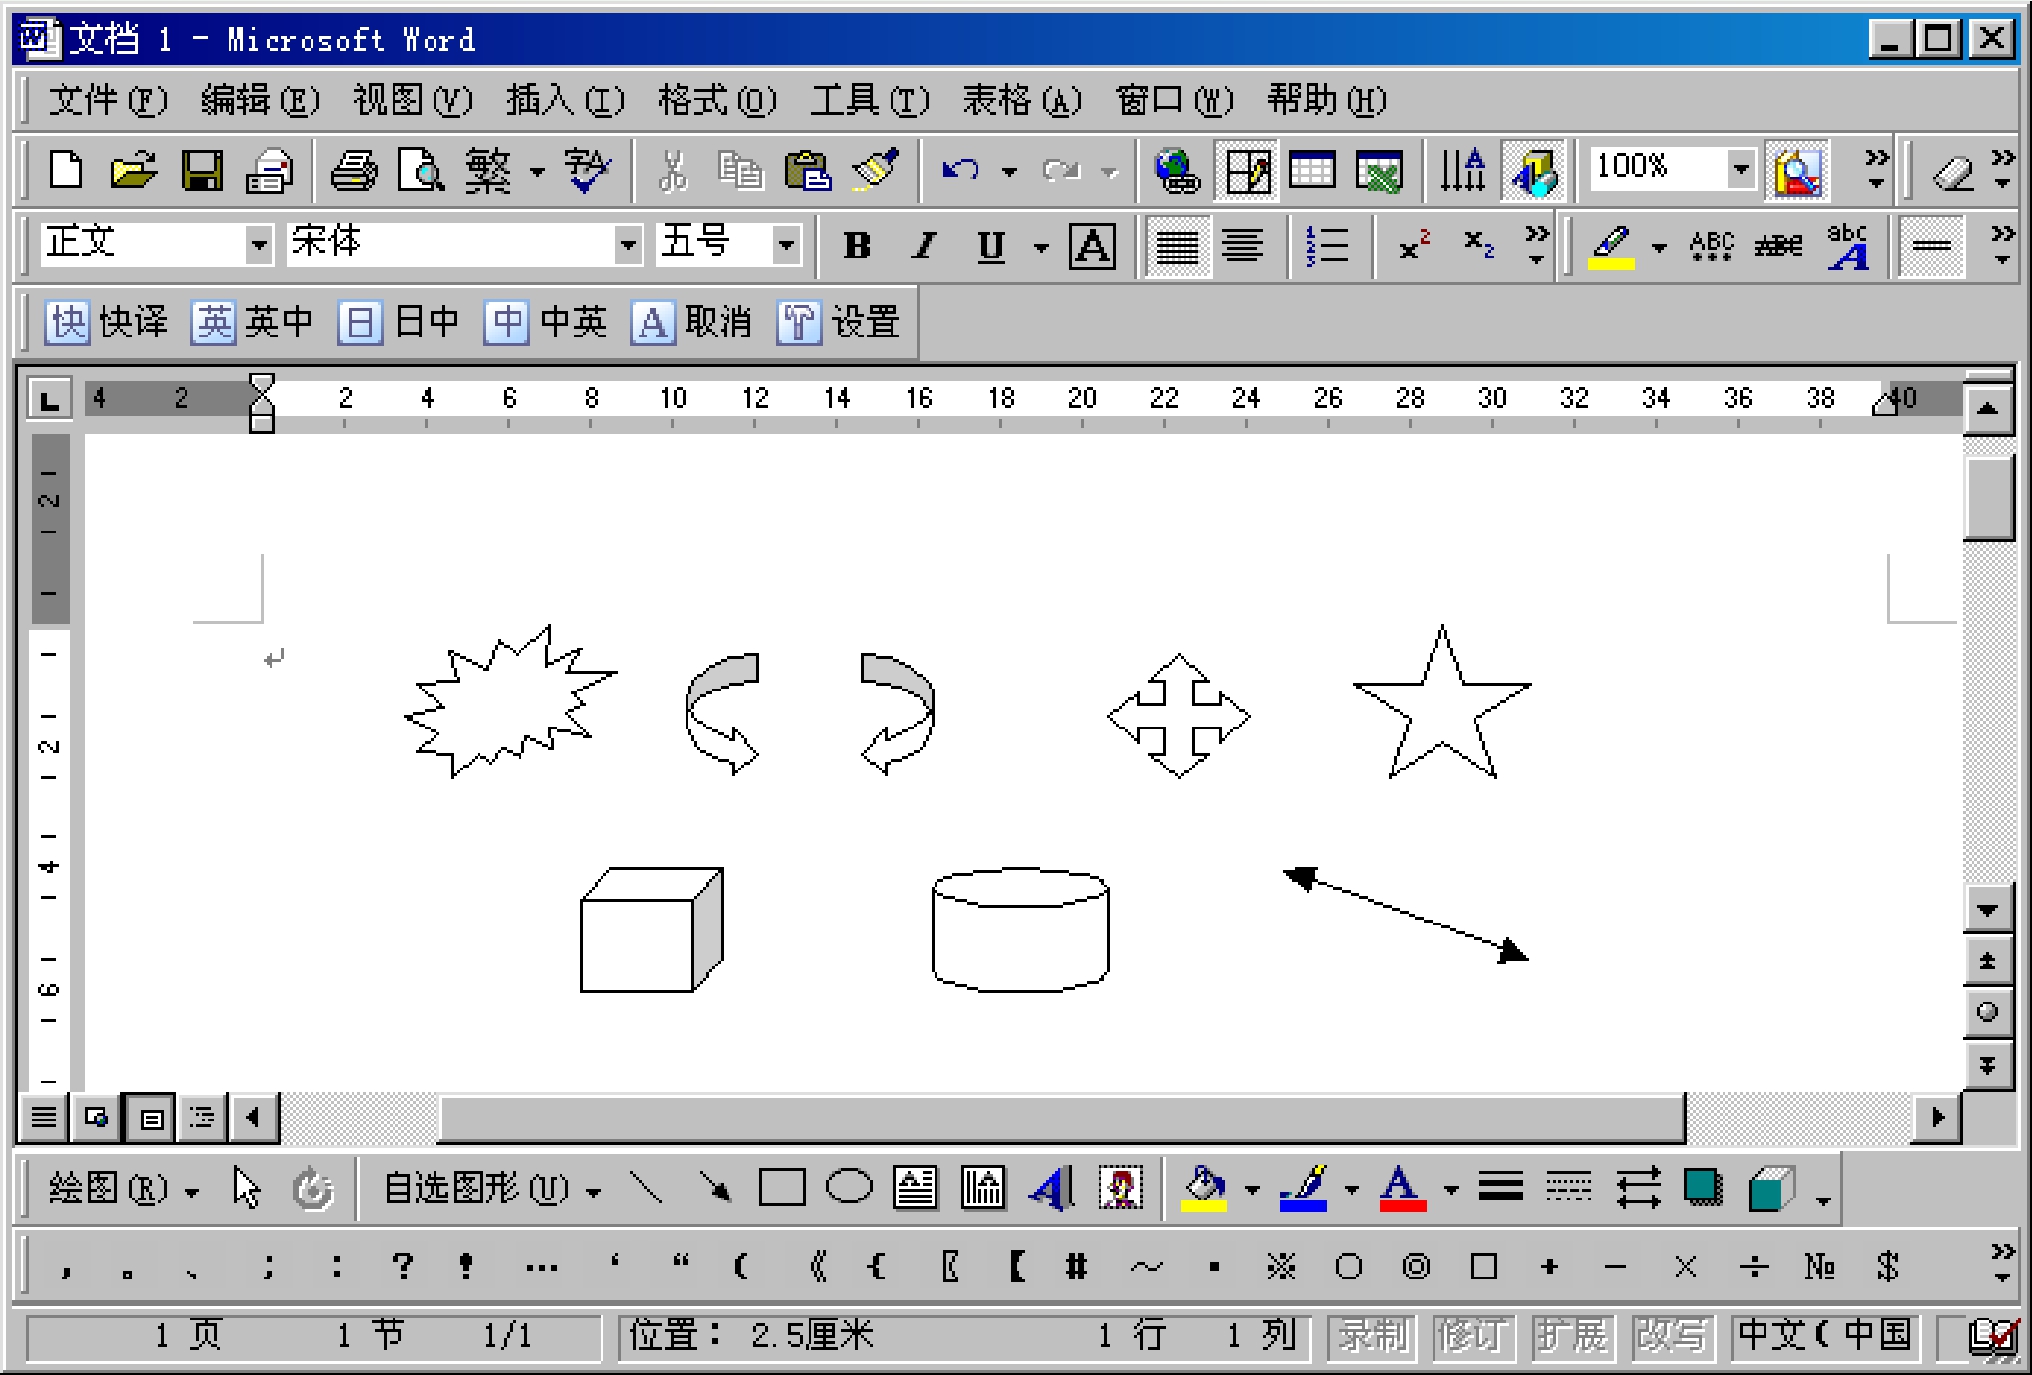Image resolution: width=2032 pixels, height=1375 pixels.
Task: Click the 3-D effects icon
Action: click(x=1771, y=1189)
